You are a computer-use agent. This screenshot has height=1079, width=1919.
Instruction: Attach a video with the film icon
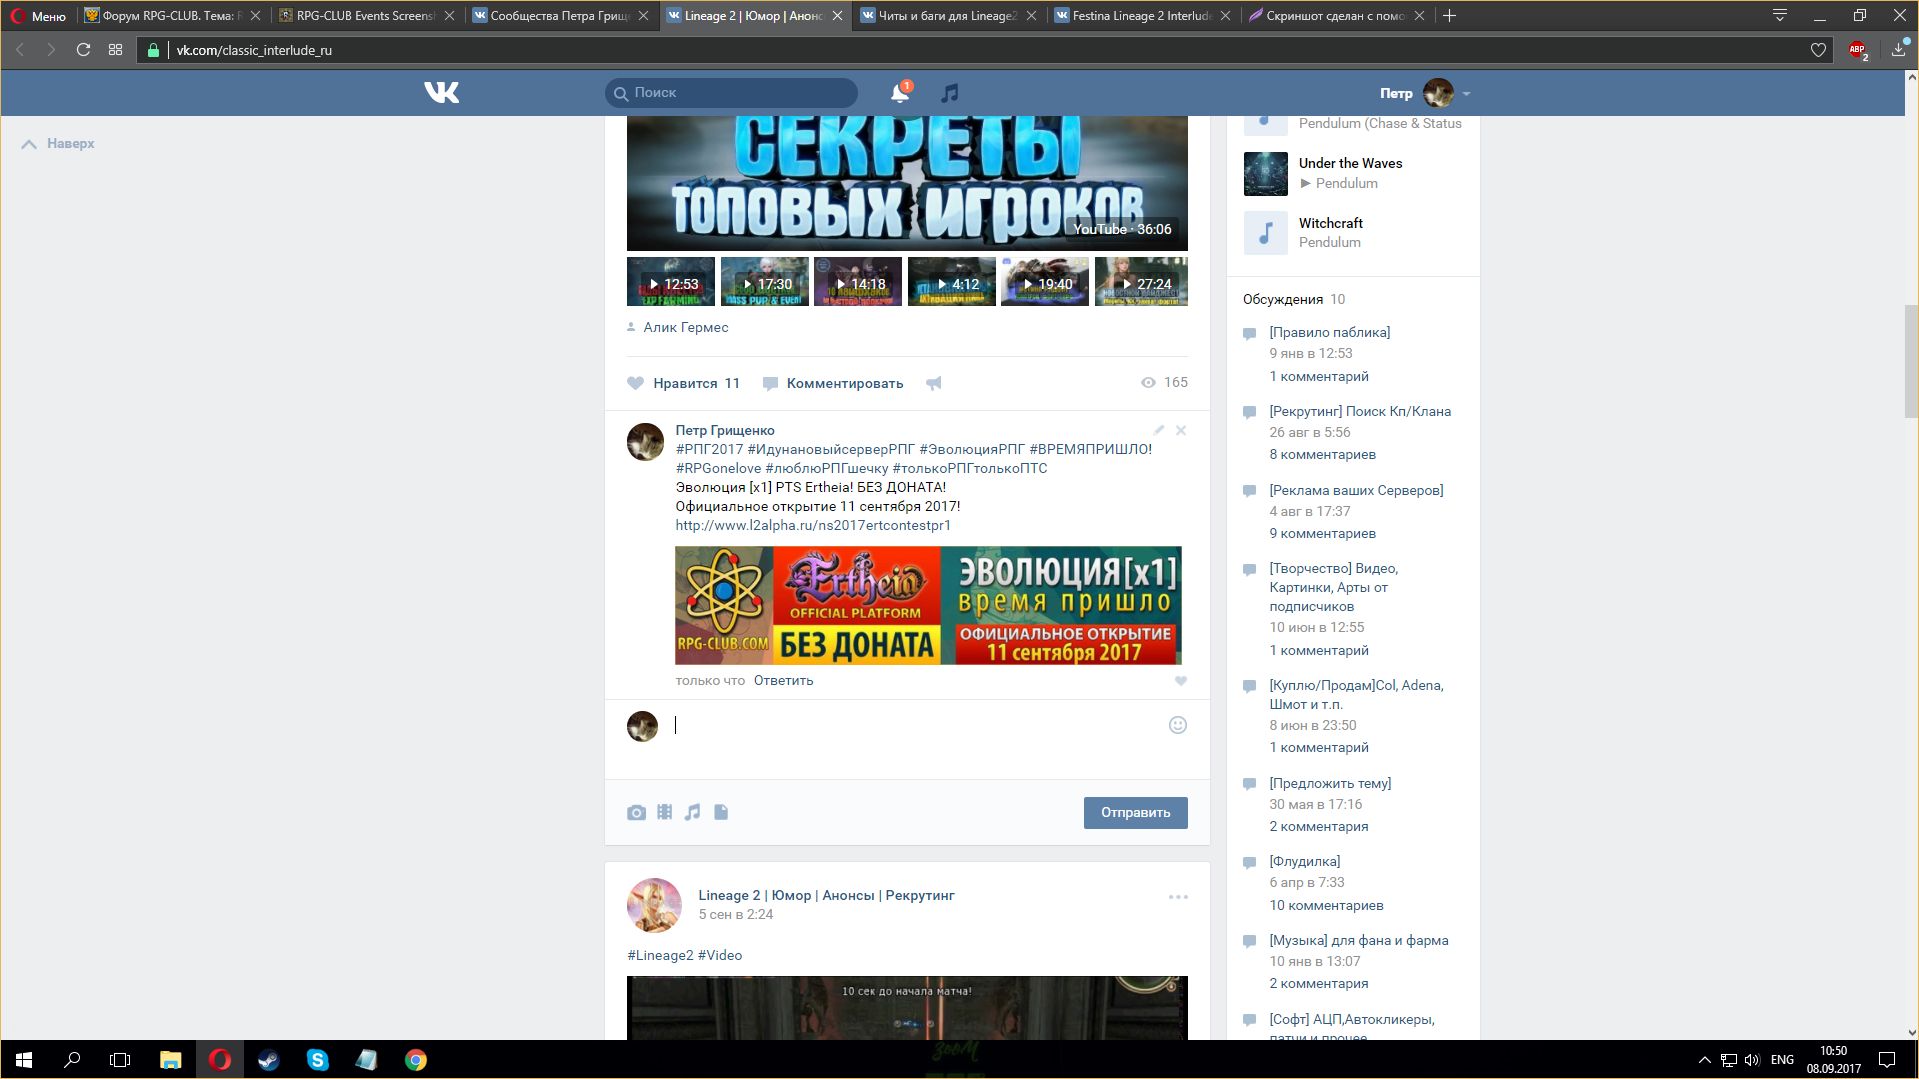click(x=664, y=812)
